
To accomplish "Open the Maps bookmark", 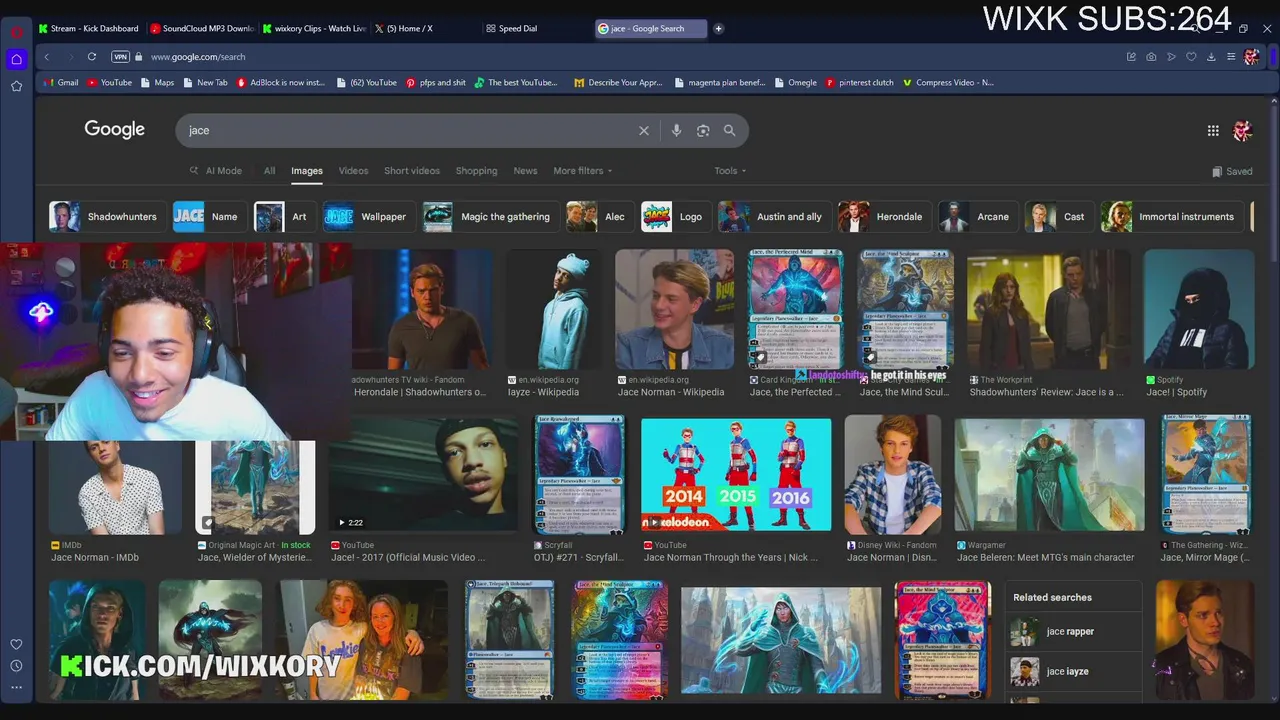I will point(157,83).
